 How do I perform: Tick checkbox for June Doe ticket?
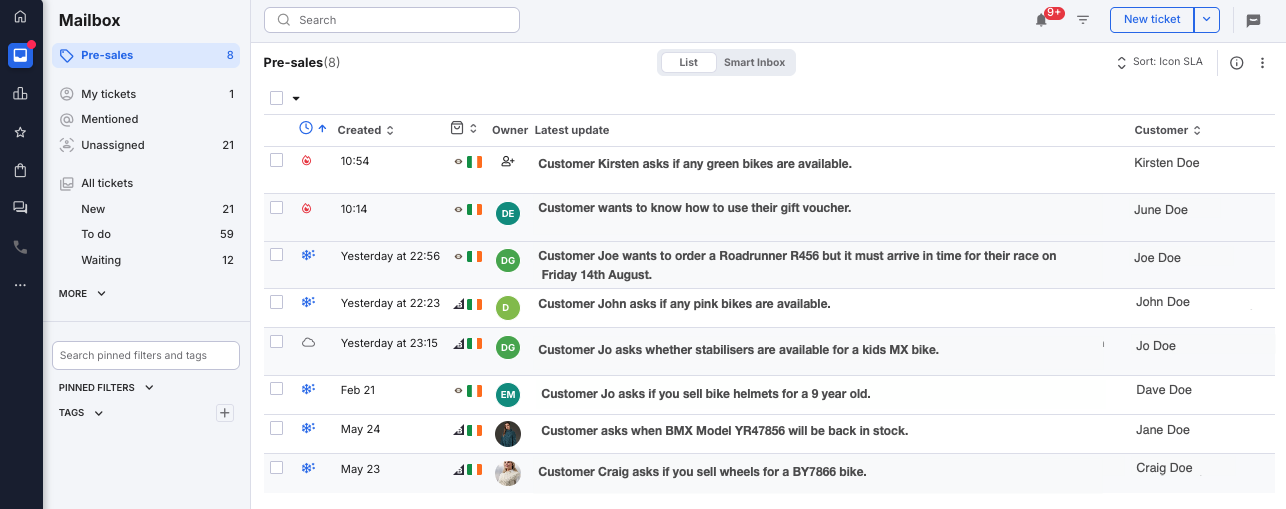coord(277,207)
